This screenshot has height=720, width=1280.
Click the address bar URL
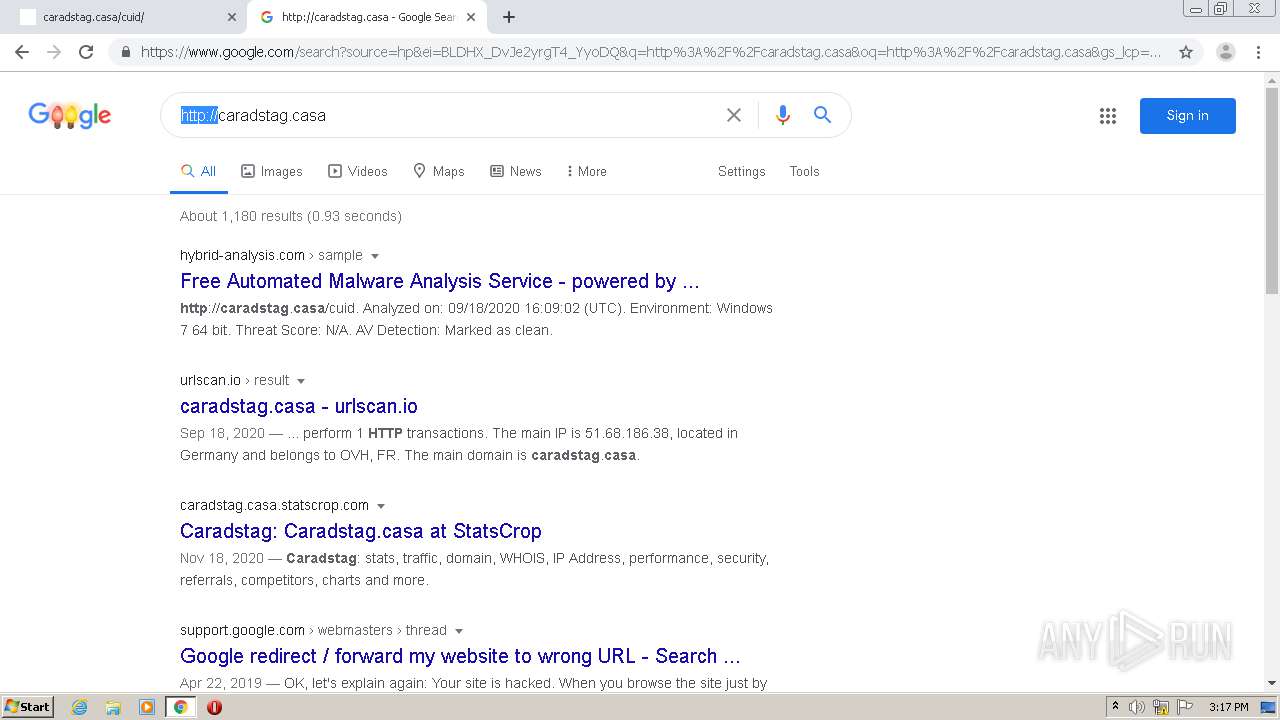click(x=651, y=52)
